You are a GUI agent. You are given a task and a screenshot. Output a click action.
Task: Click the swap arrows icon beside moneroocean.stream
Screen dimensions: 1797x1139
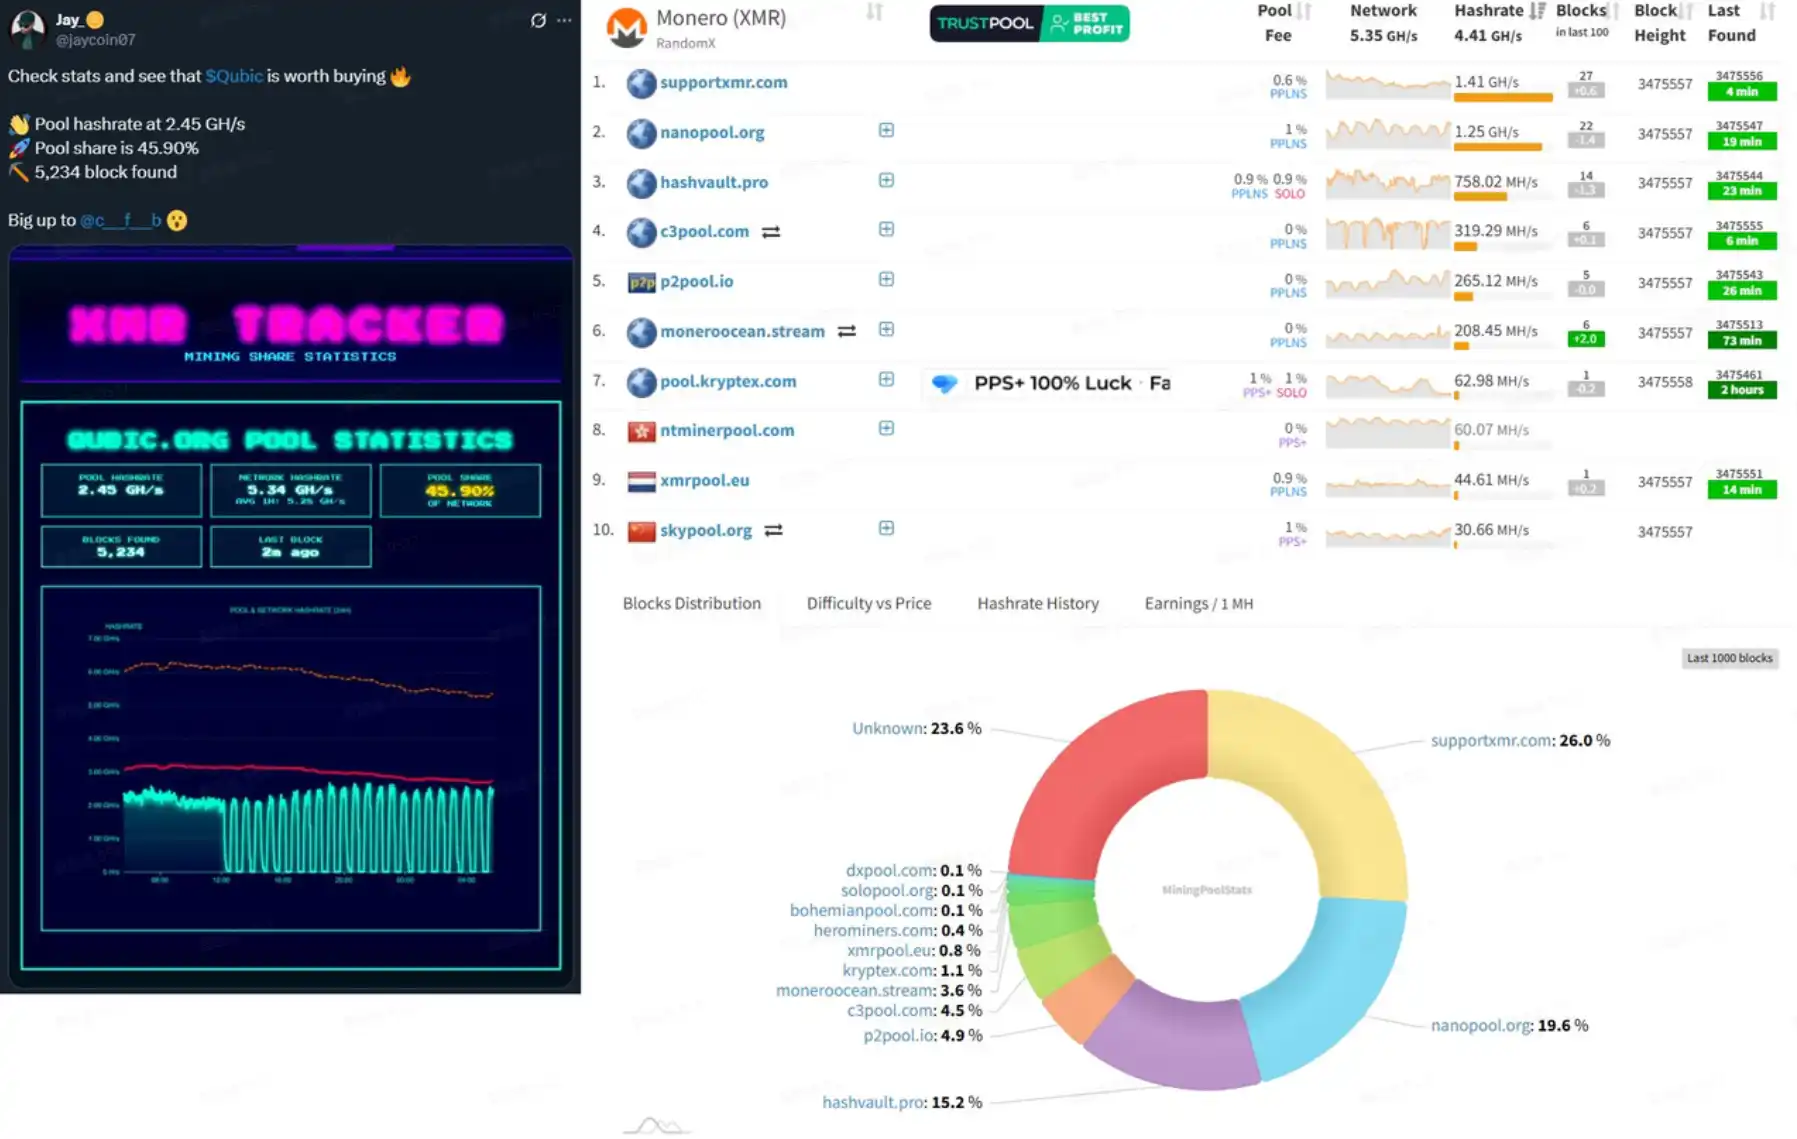click(846, 331)
